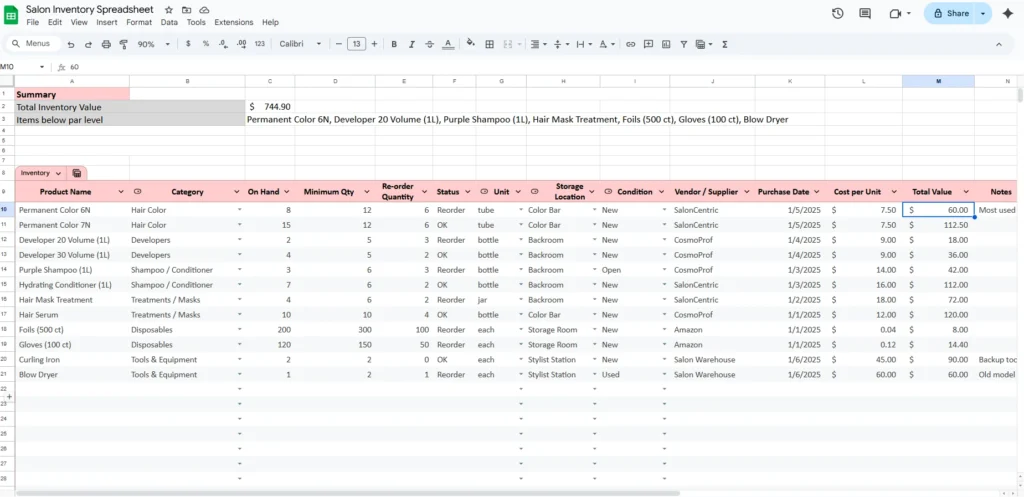The image size is (1024, 497).
Task: Expand Share options dropdown arrow
Action: pos(984,13)
